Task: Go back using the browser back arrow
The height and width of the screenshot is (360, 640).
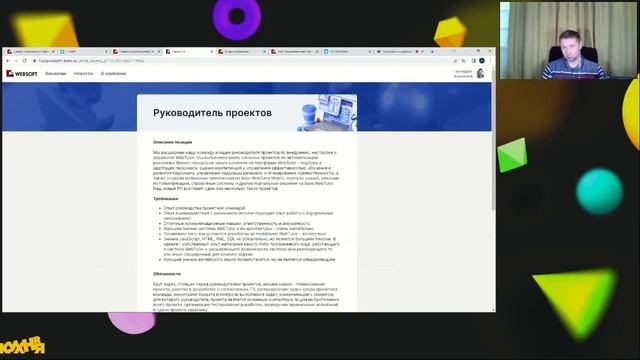Action: point(8,61)
